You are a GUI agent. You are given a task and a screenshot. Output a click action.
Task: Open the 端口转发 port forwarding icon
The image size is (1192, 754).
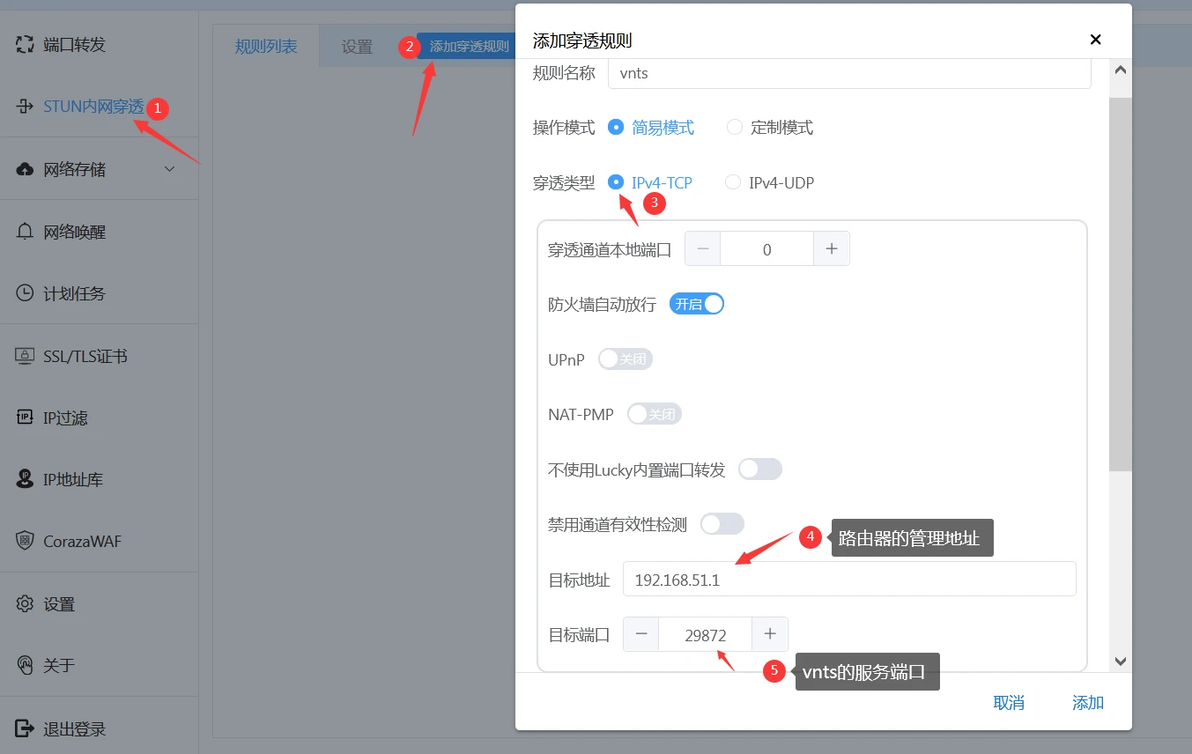(x=25, y=44)
